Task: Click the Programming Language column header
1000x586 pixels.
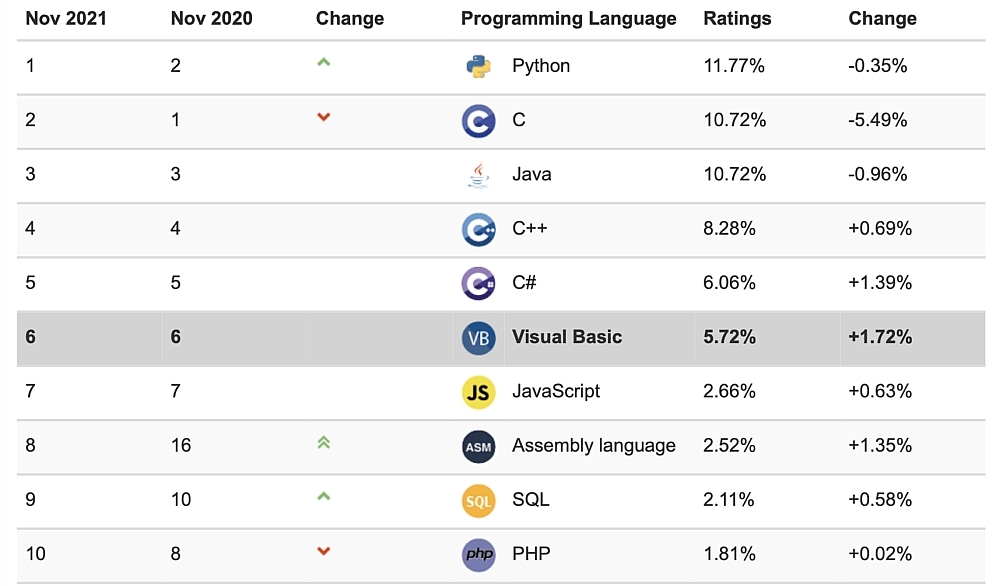Action: click(568, 19)
